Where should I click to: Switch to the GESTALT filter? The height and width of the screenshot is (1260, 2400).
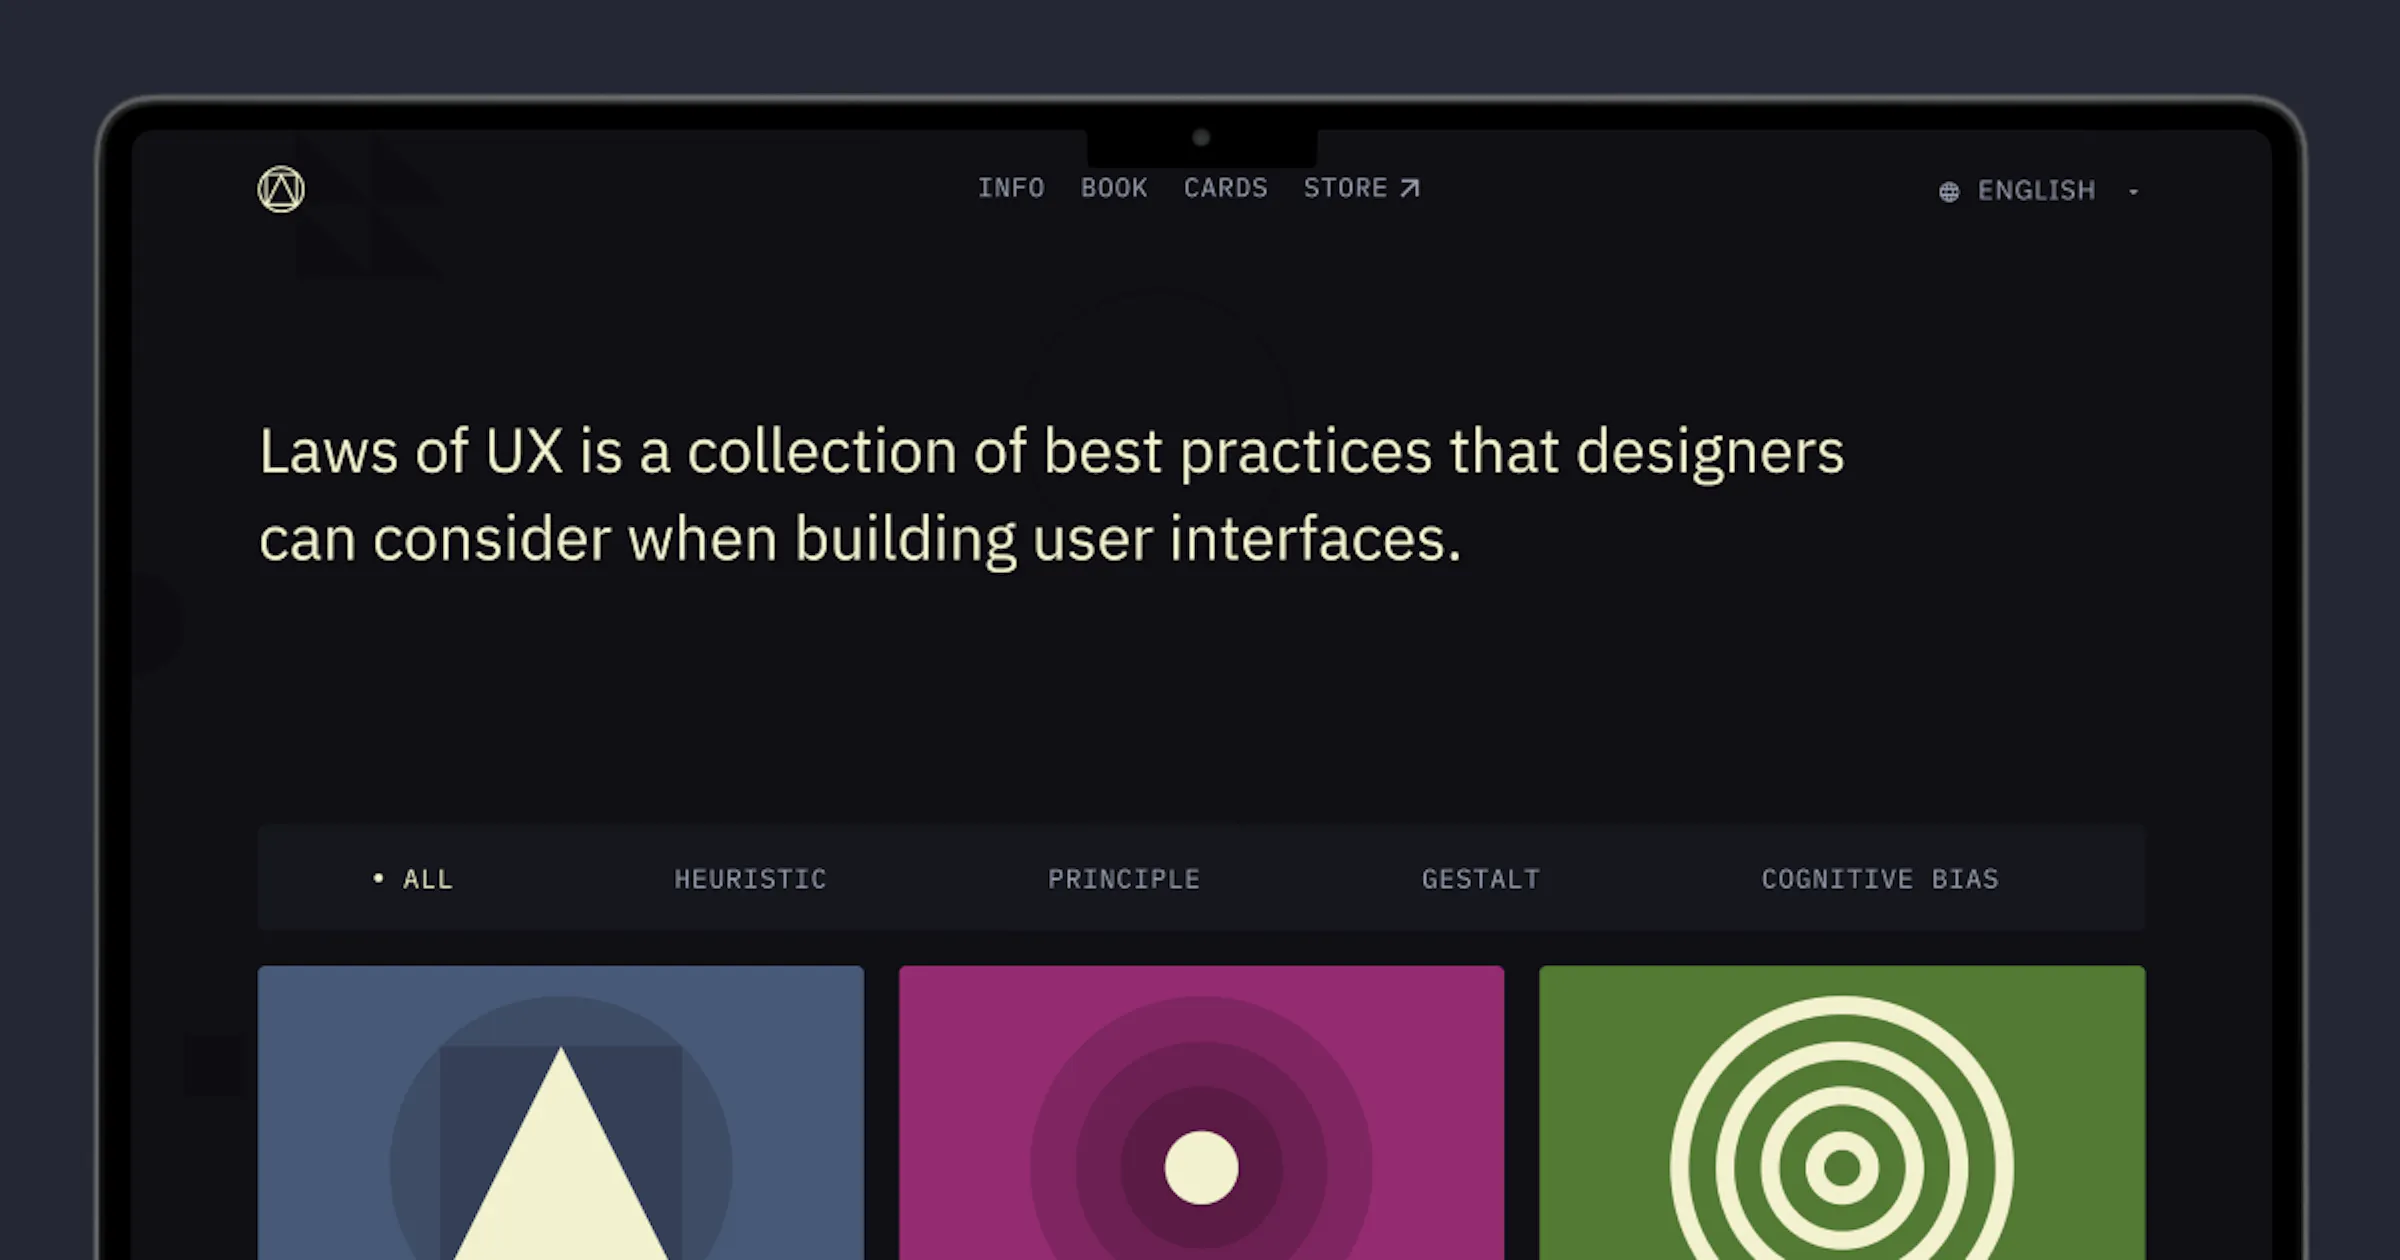(x=1481, y=879)
